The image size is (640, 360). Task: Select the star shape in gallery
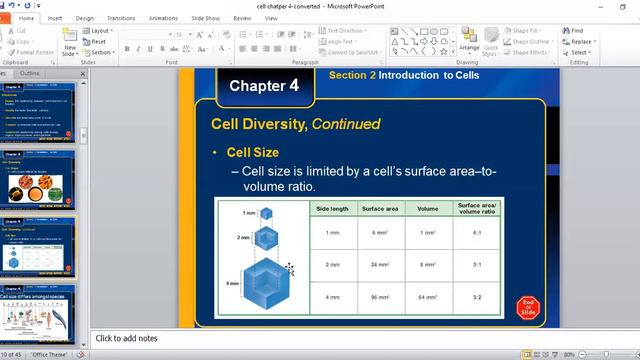444,51
